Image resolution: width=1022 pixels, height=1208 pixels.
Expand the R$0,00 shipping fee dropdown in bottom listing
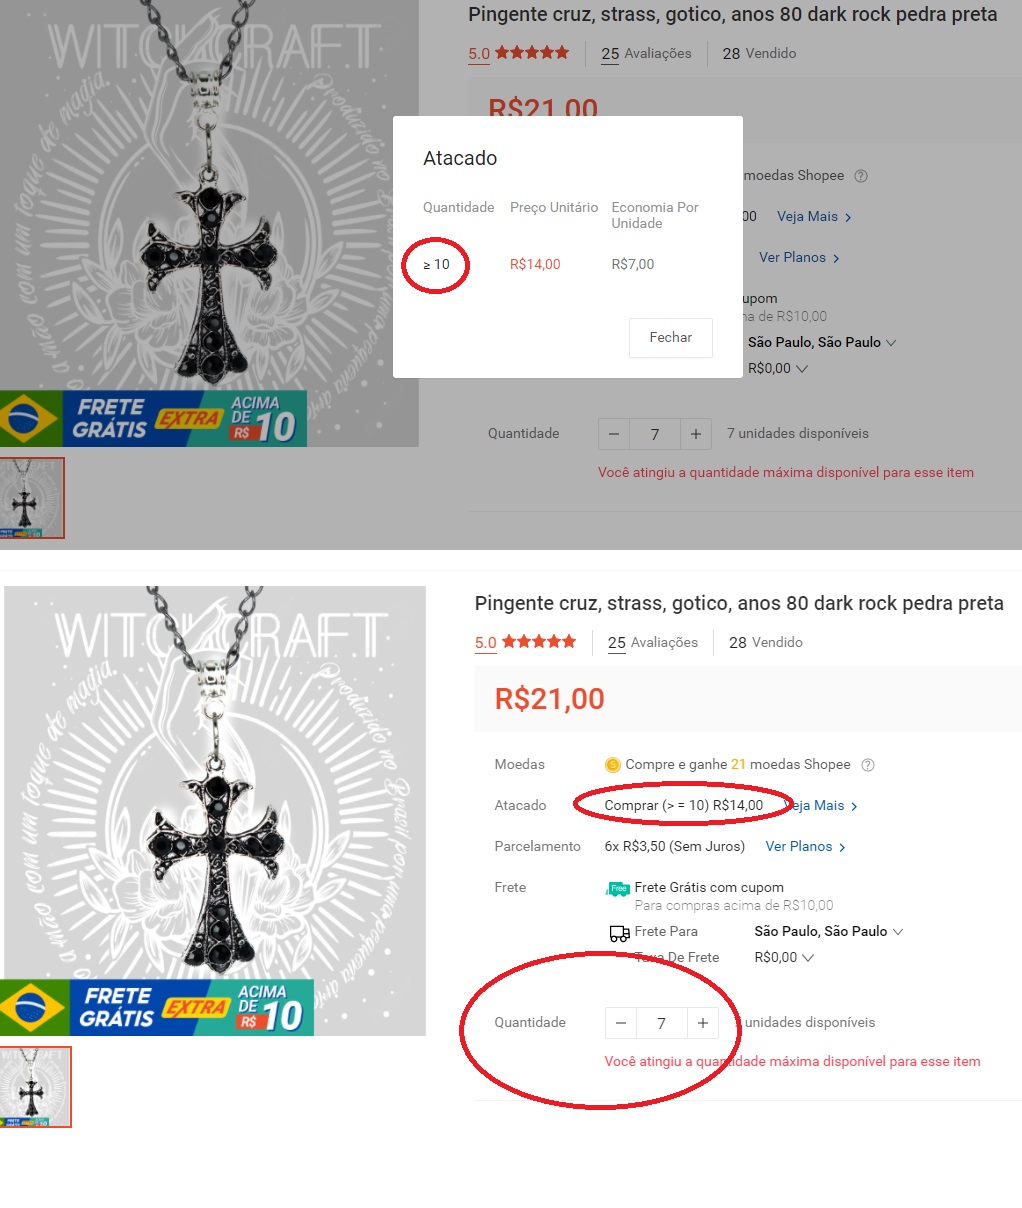coord(784,957)
